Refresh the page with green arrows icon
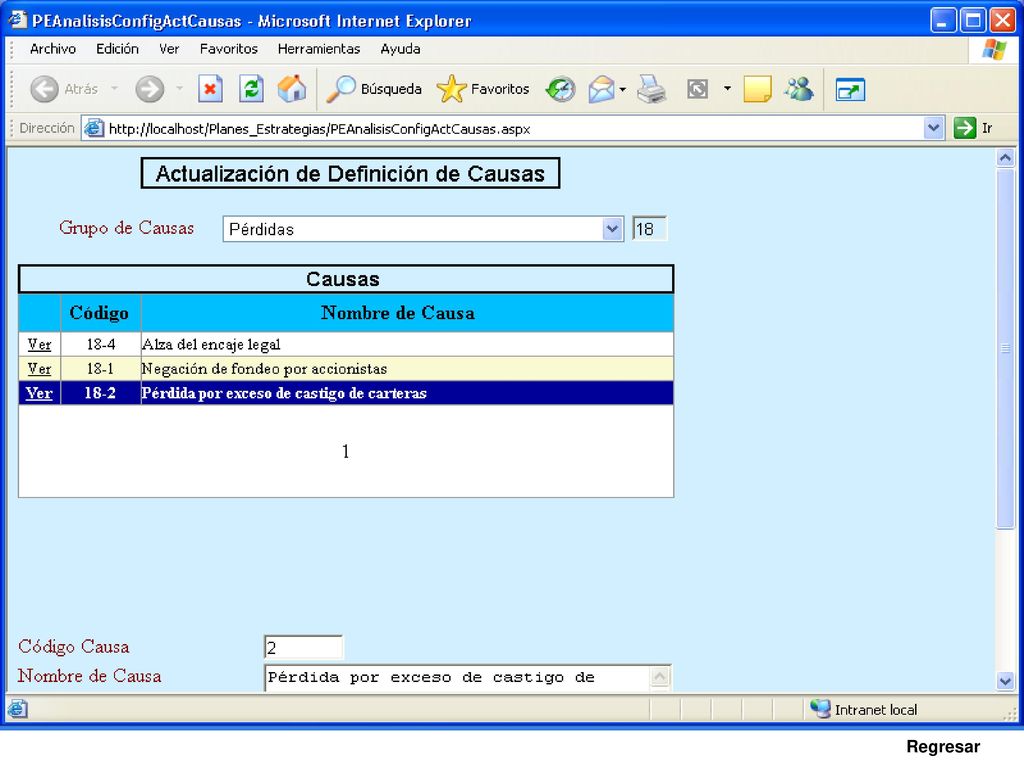The height and width of the screenshot is (768, 1024). [x=251, y=89]
